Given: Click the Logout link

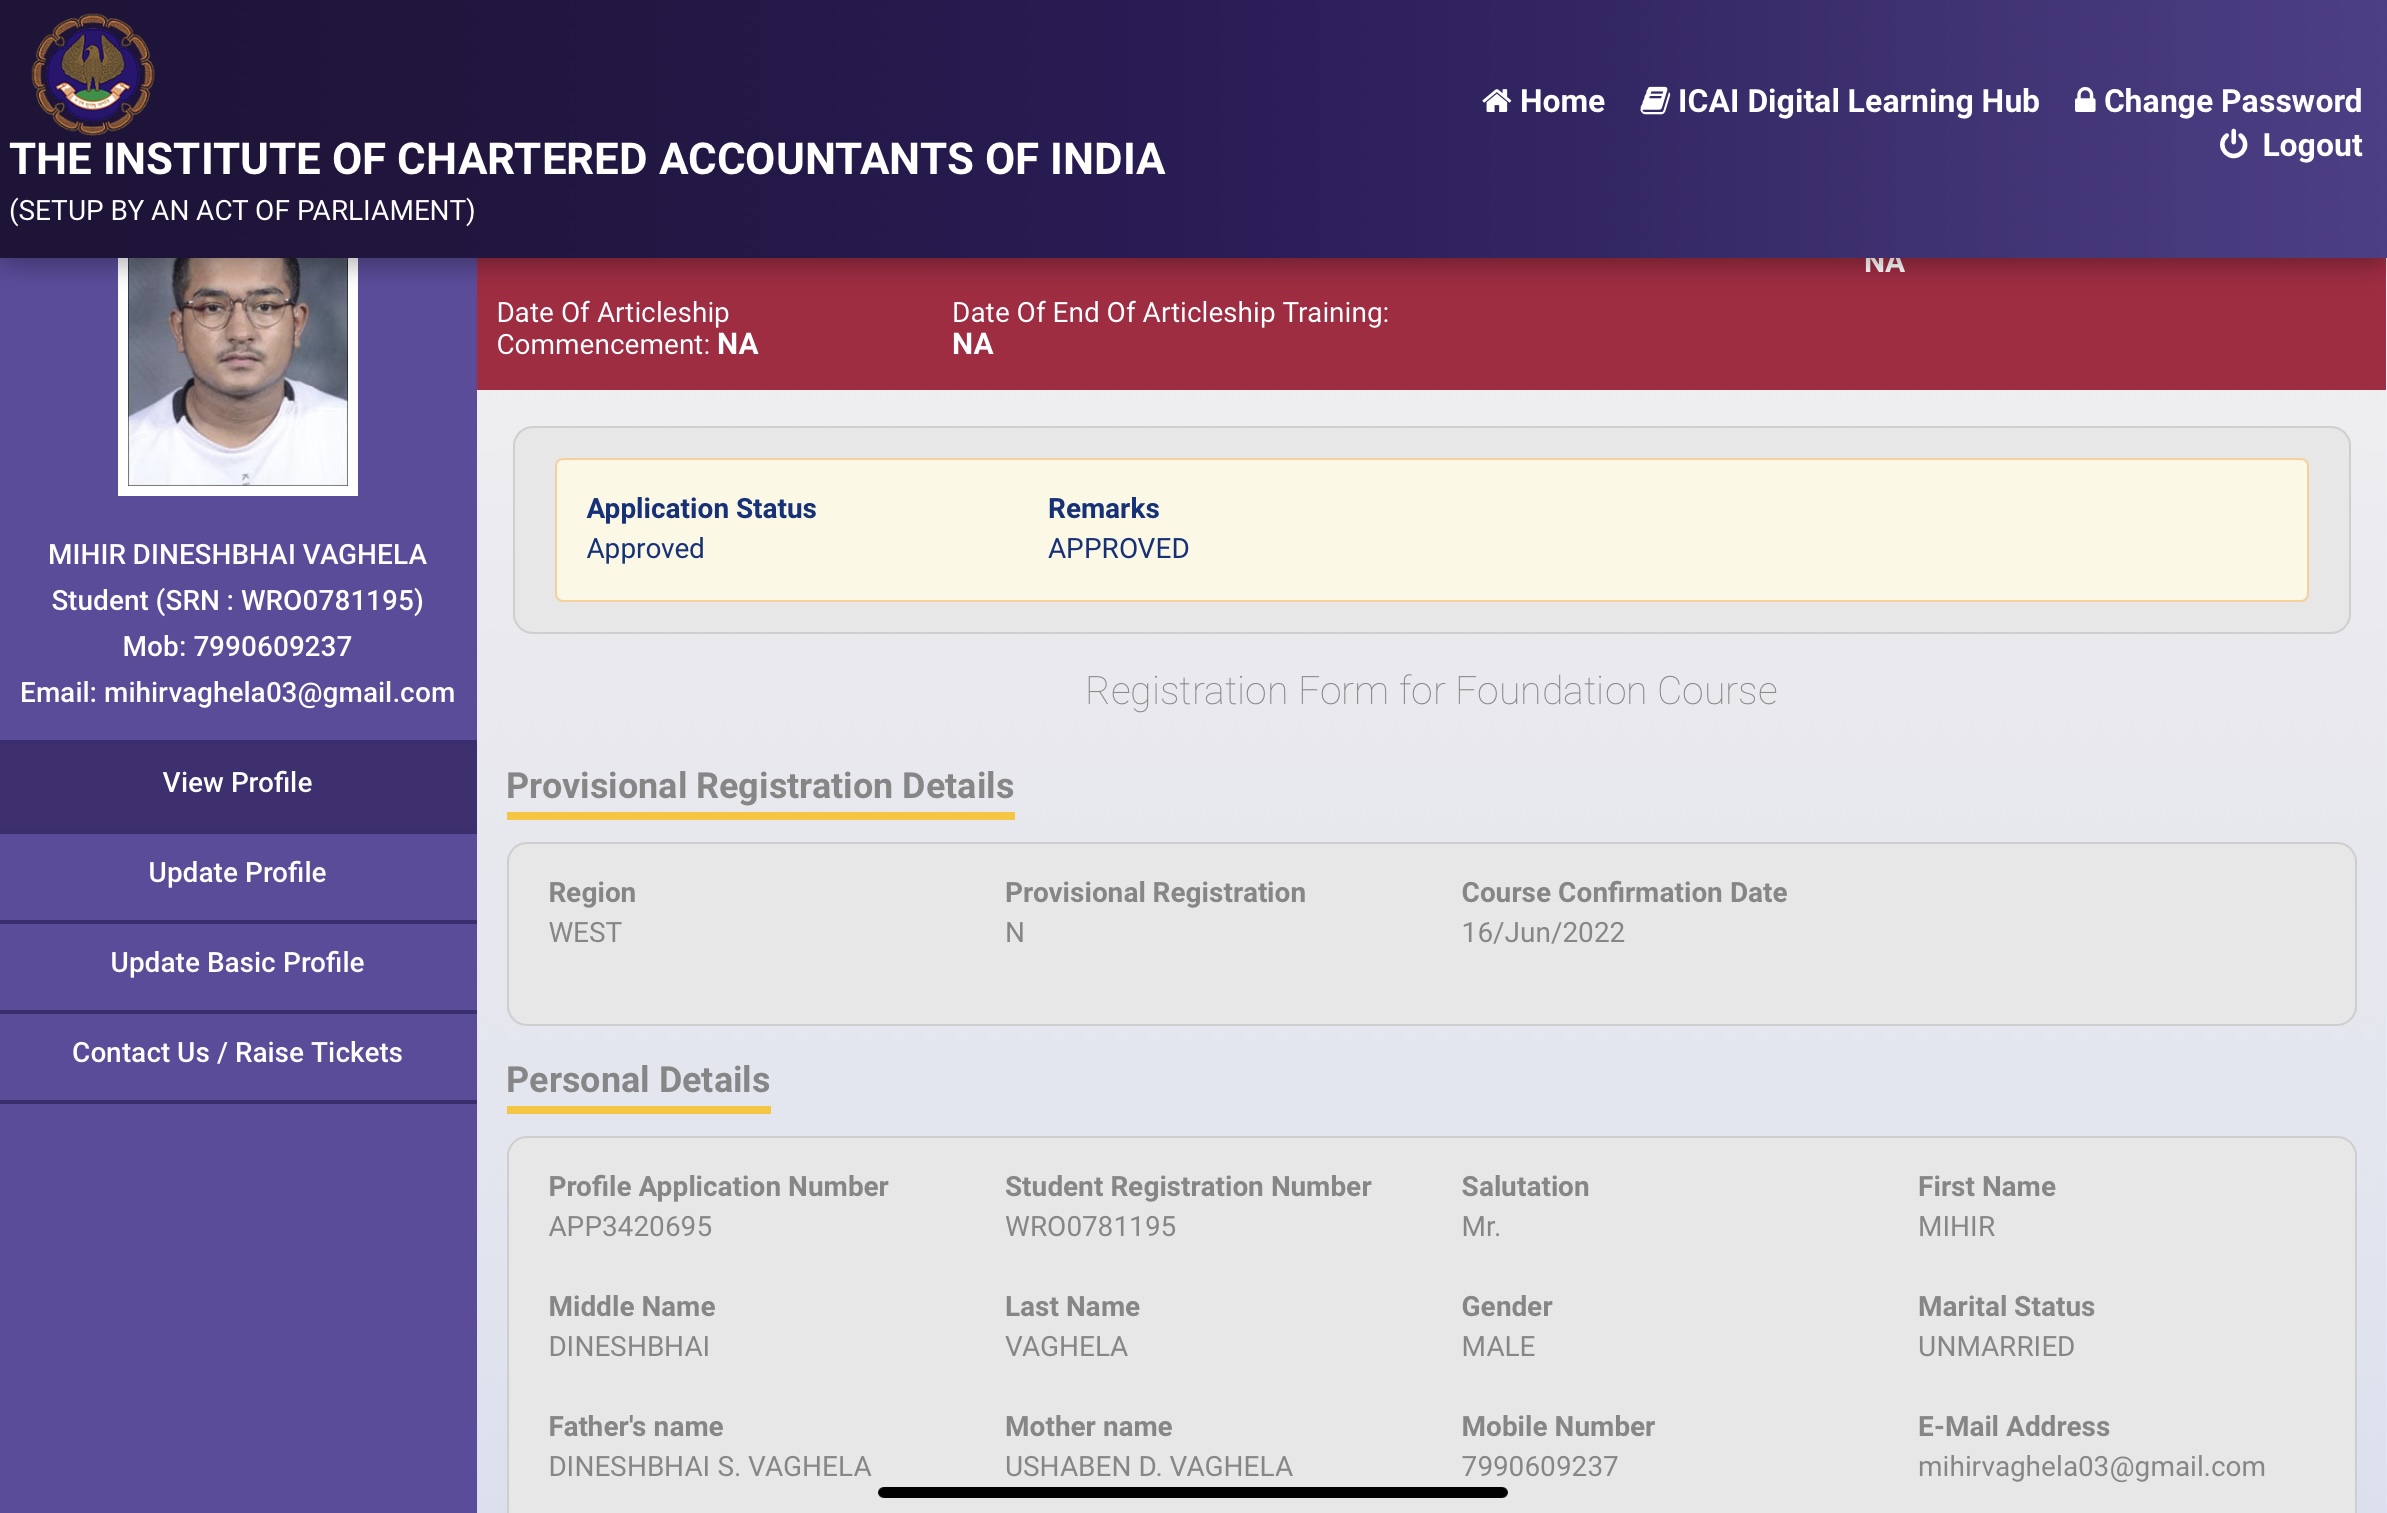Looking at the screenshot, I should click(x=2311, y=146).
